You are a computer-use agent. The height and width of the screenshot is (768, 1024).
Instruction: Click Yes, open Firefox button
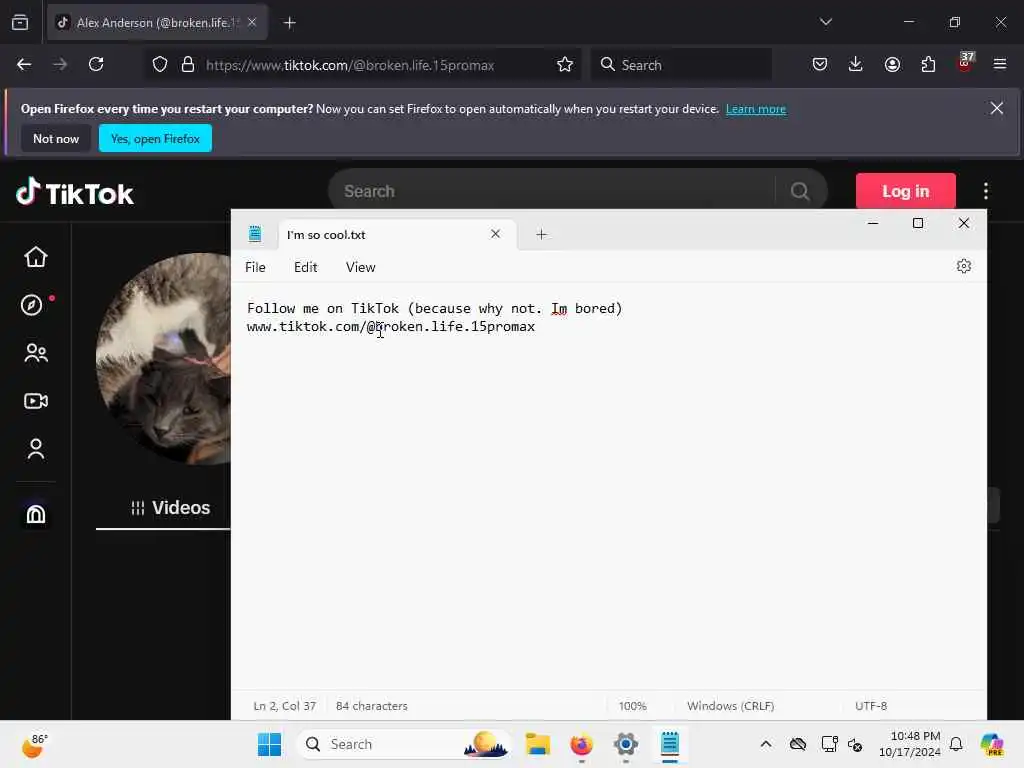155,138
